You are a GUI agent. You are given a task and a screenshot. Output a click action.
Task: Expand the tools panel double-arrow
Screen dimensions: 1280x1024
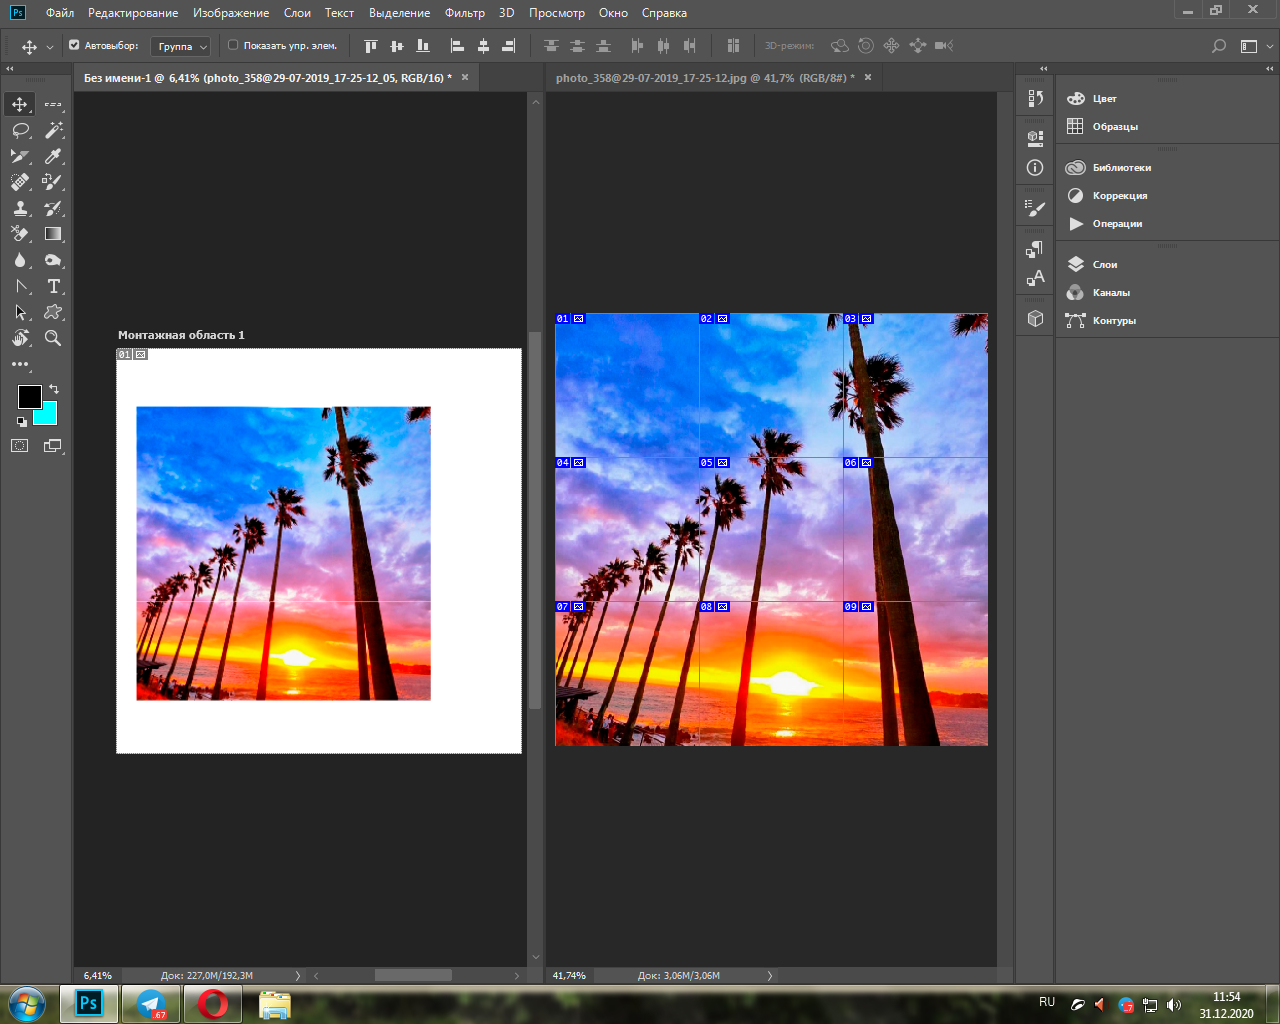pos(10,69)
